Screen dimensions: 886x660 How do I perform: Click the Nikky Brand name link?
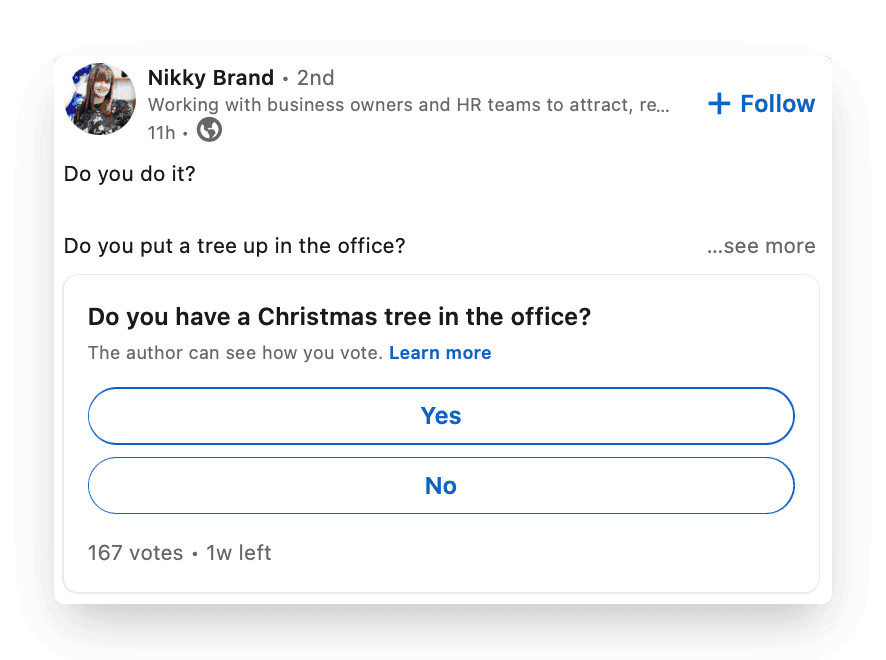[210, 78]
